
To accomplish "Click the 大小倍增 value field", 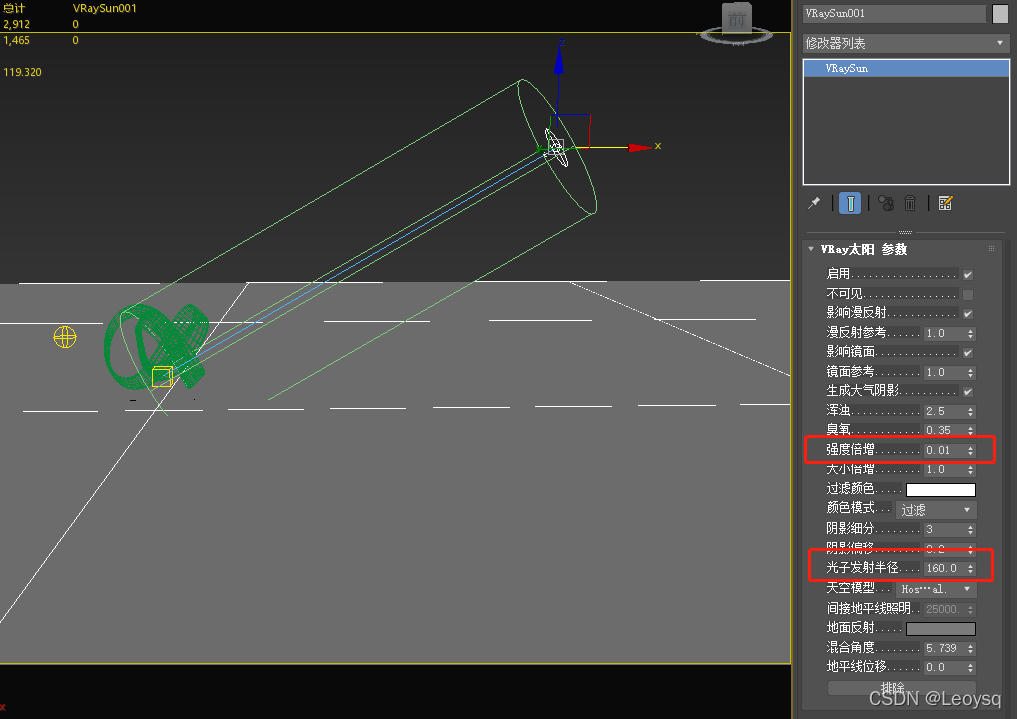I will [944, 469].
